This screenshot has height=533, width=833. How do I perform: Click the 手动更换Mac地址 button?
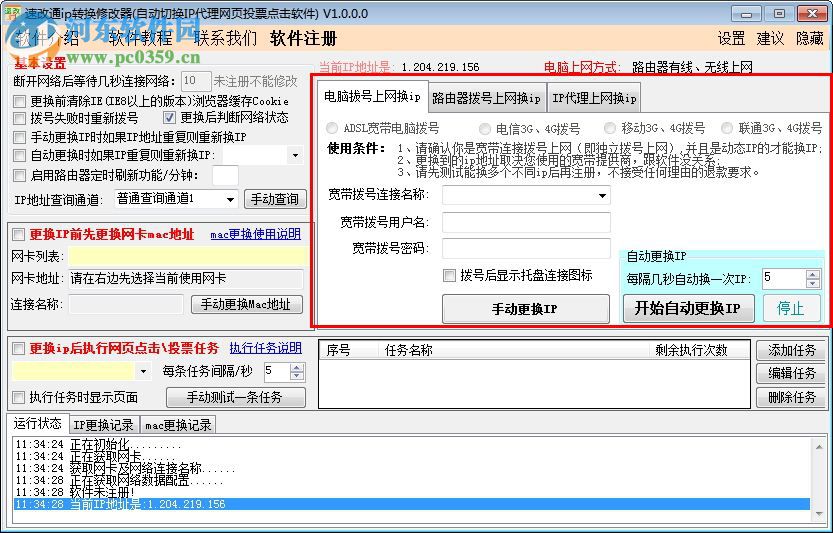pyautogui.click(x=246, y=304)
